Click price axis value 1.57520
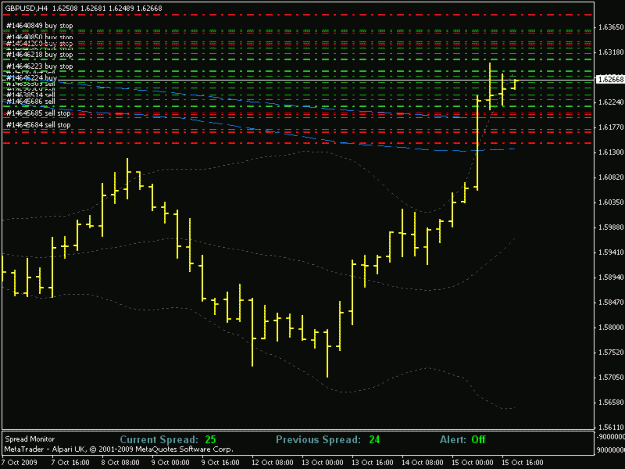The width and height of the screenshot is (625, 469). click(611, 352)
